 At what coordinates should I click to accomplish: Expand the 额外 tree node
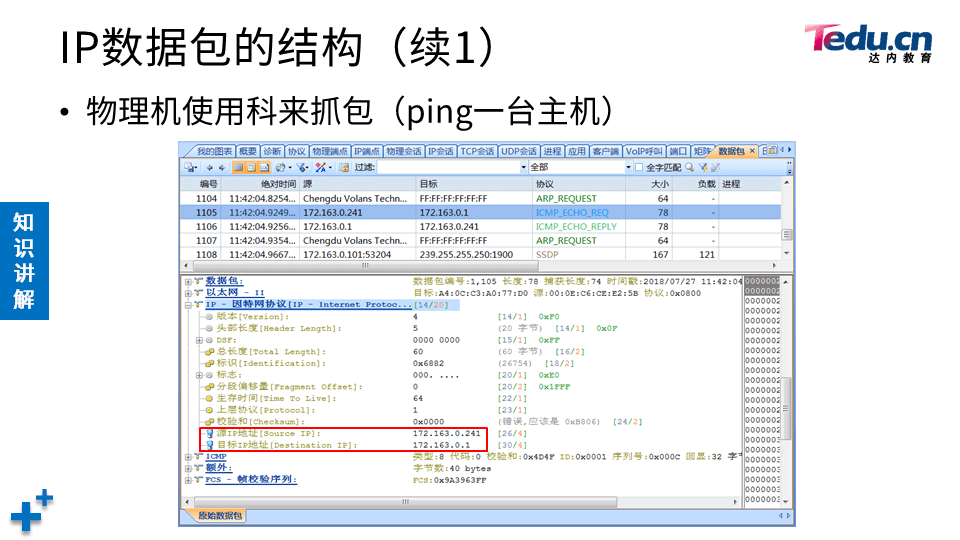click(x=188, y=468)
